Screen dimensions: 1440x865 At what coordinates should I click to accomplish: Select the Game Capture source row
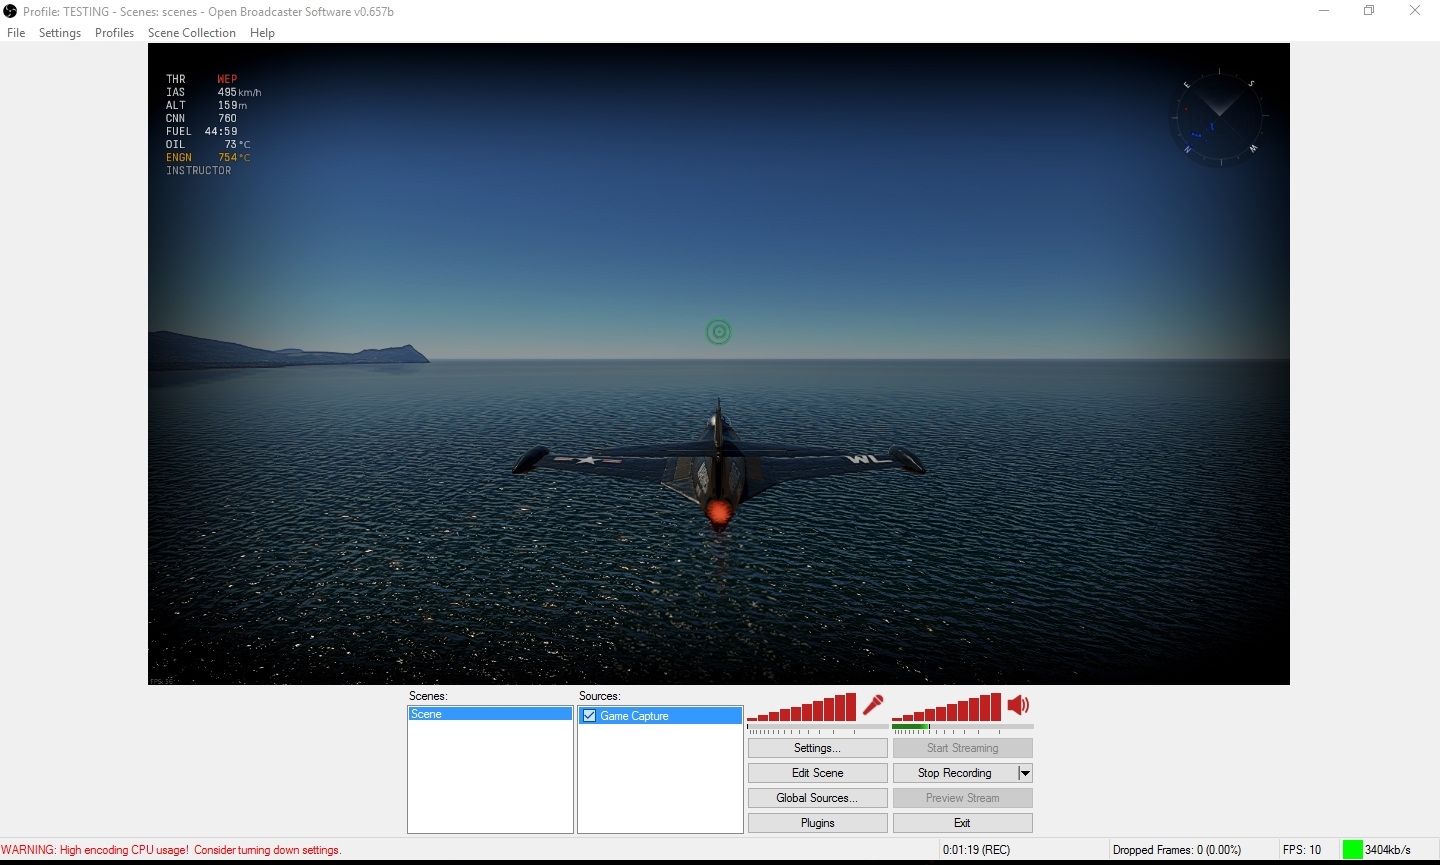pyautogui.click(x=660, y=715)
